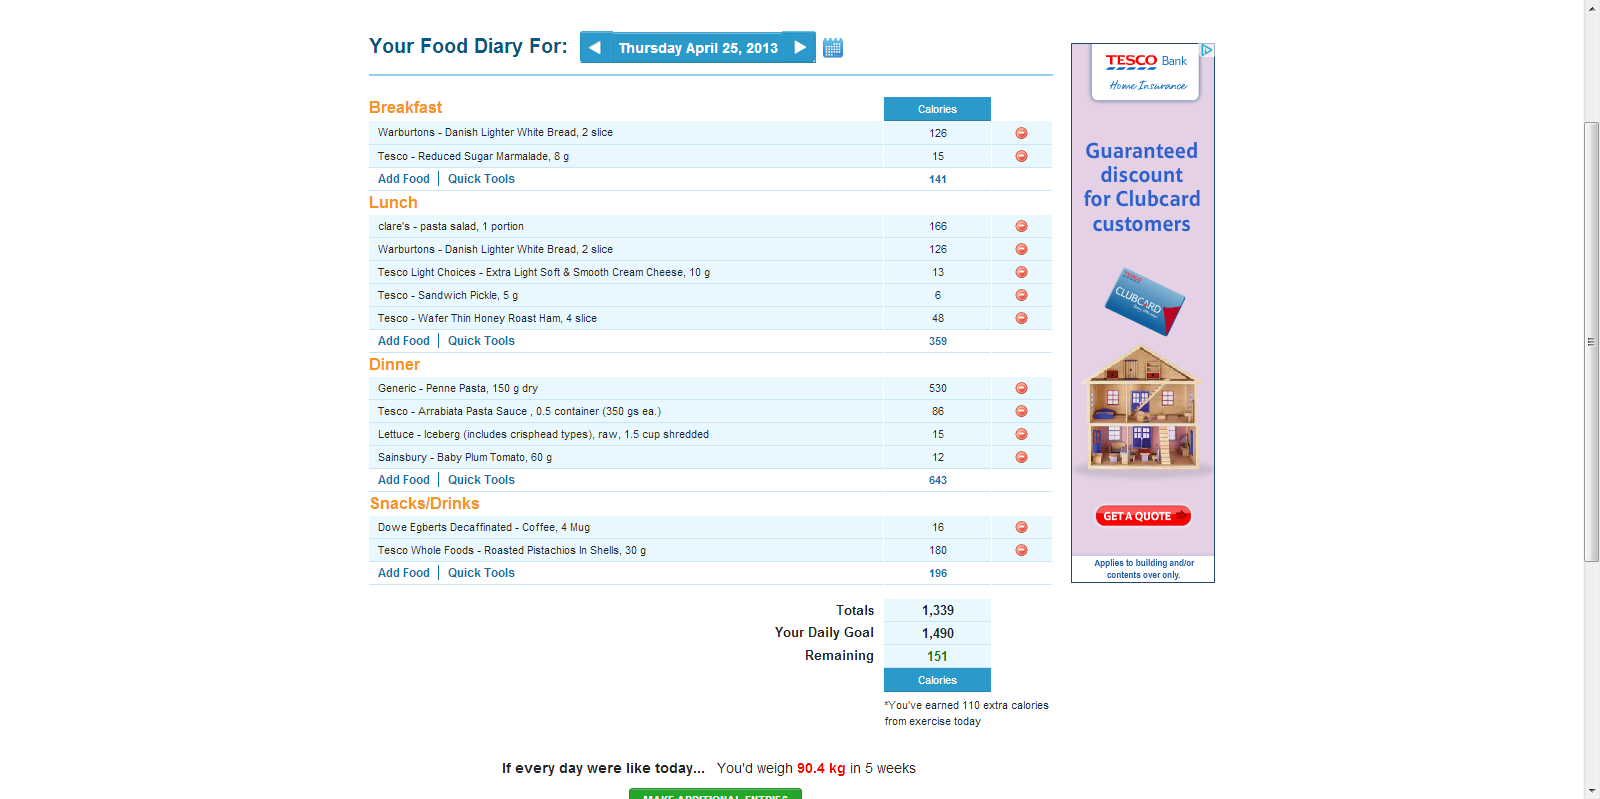Open Quick Tools for Breakfast
The image size is (1600, 799).
[481, 179]
